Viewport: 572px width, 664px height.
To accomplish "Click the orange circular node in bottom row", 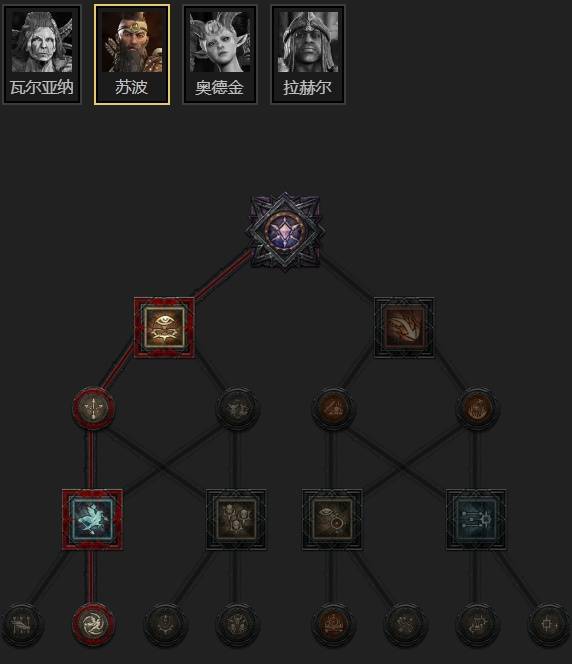I will click(x=333, y=624).
